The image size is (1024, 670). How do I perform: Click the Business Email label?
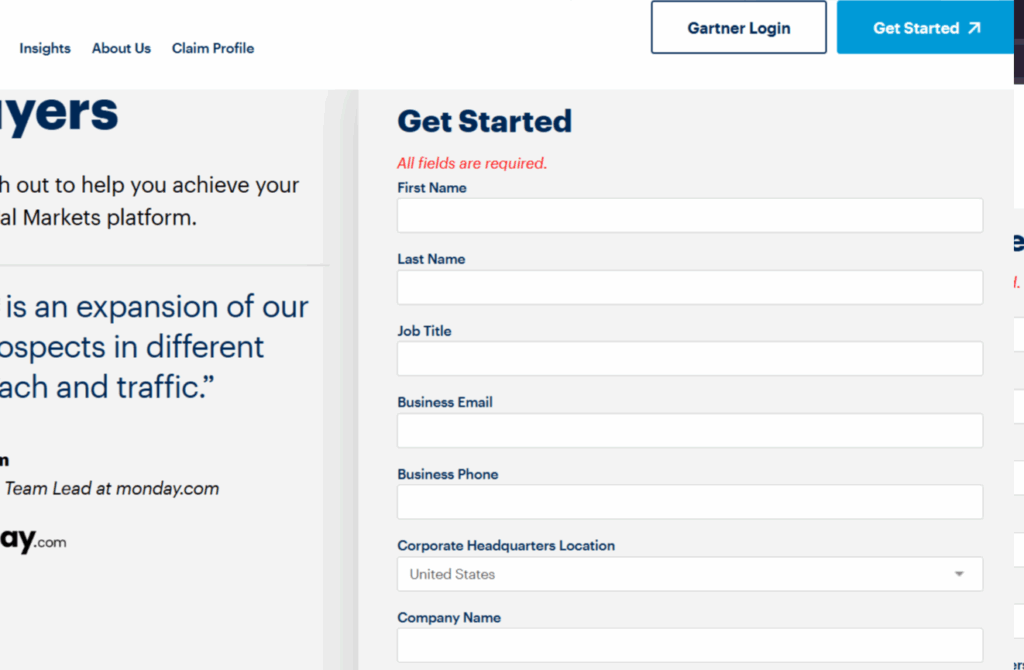pyautogui.click(x=445, y=402)
